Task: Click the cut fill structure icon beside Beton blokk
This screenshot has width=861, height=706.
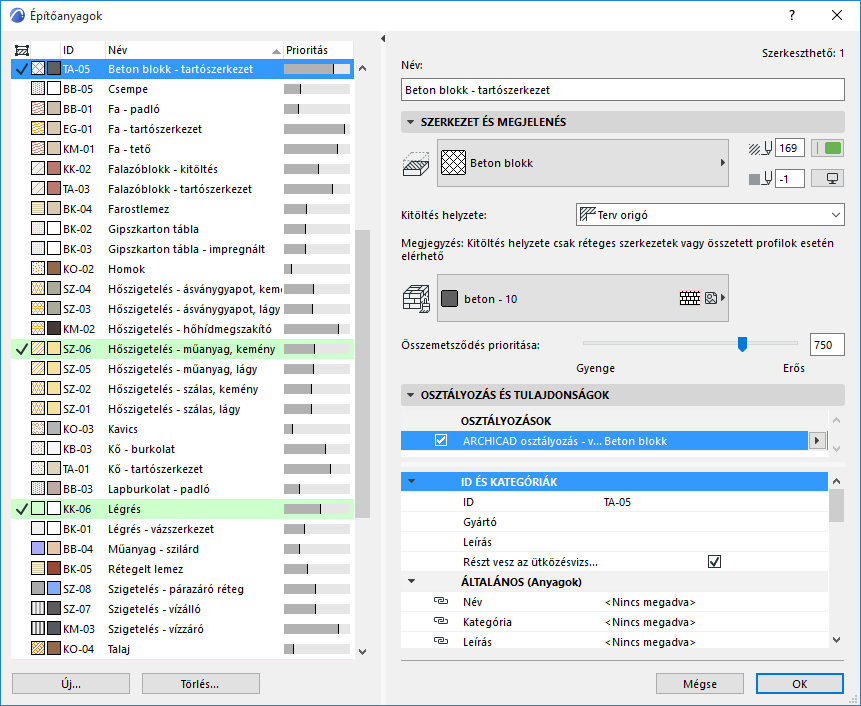Action: (416, 164)
